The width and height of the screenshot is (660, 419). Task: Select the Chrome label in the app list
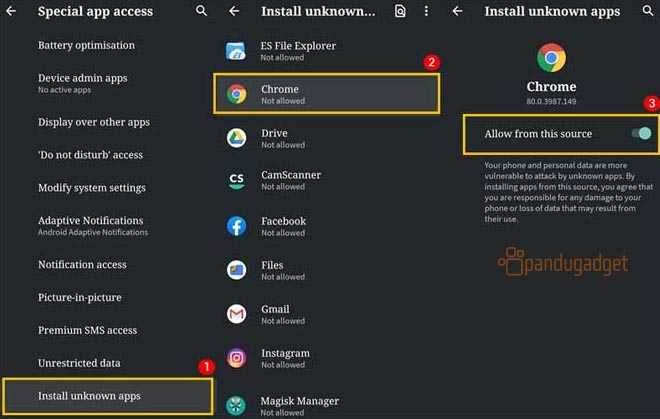[x=279, y=89]
